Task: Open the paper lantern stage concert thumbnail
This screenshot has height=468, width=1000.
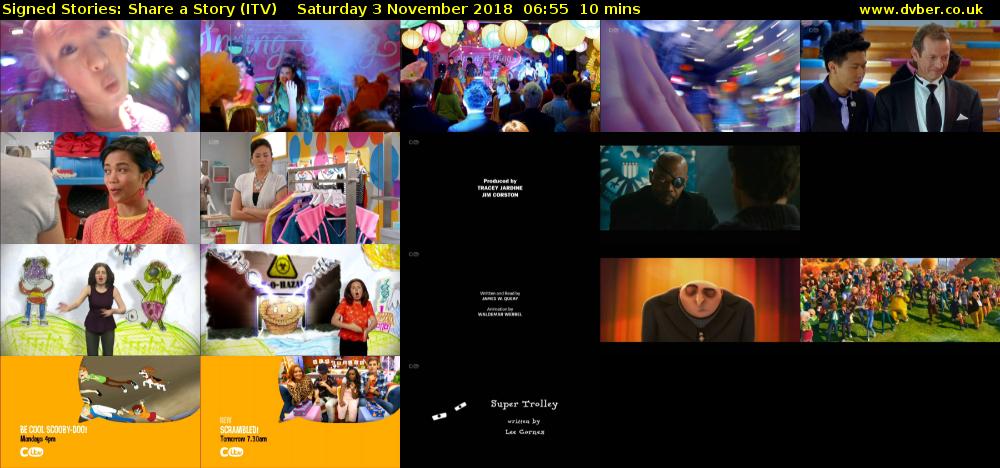Action: 500,76
